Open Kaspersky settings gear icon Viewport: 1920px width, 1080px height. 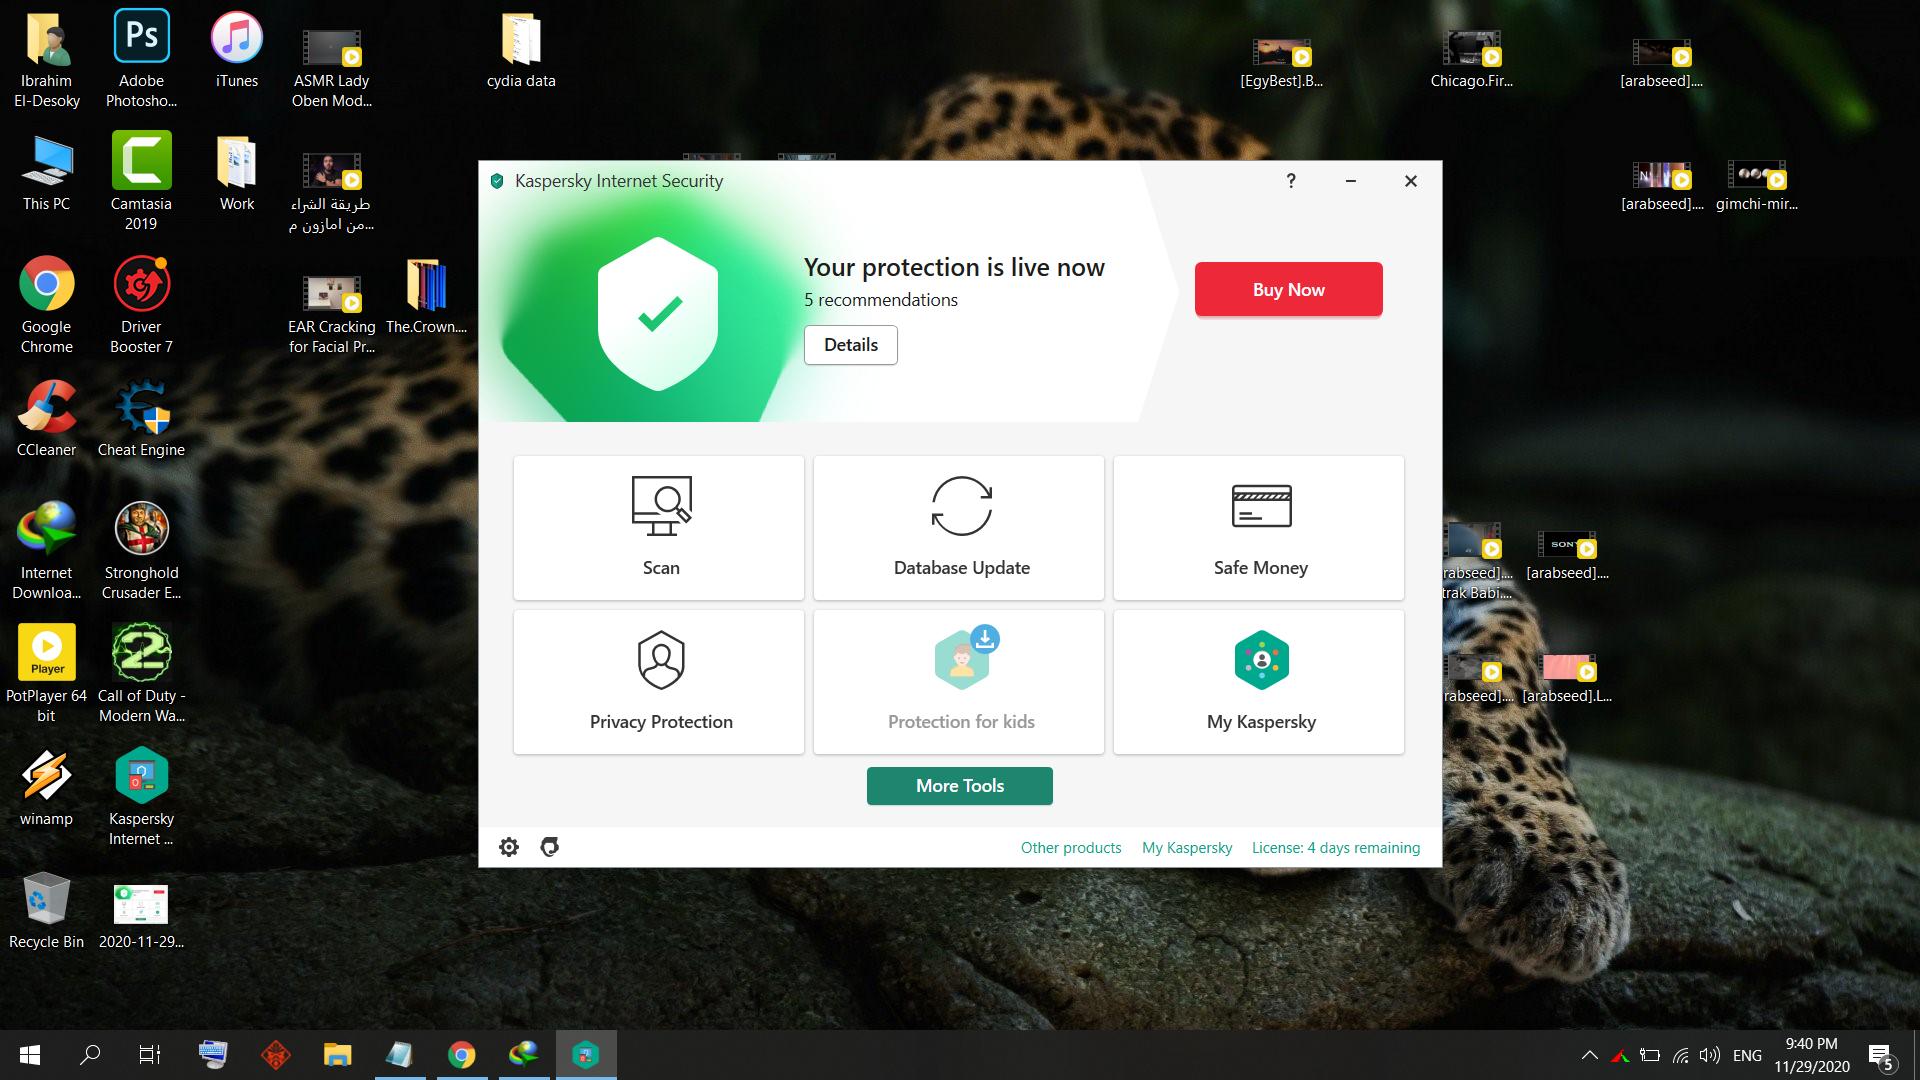click(509, 847)
